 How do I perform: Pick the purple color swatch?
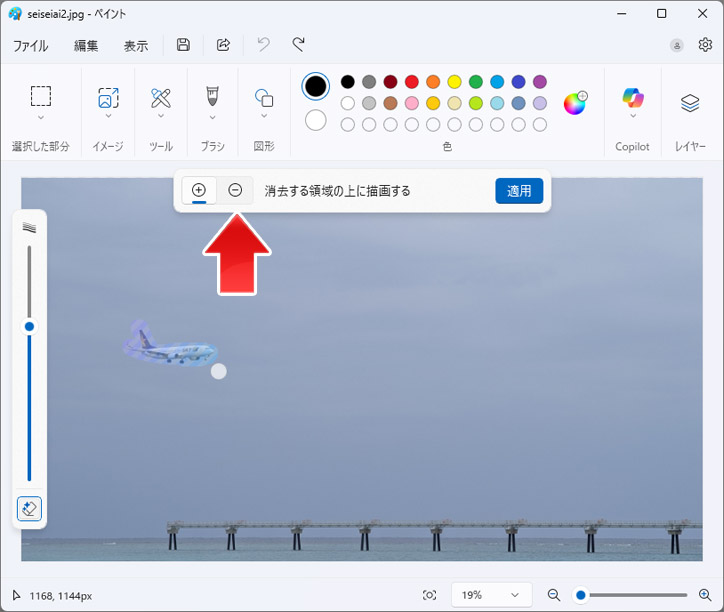[540, 82]
